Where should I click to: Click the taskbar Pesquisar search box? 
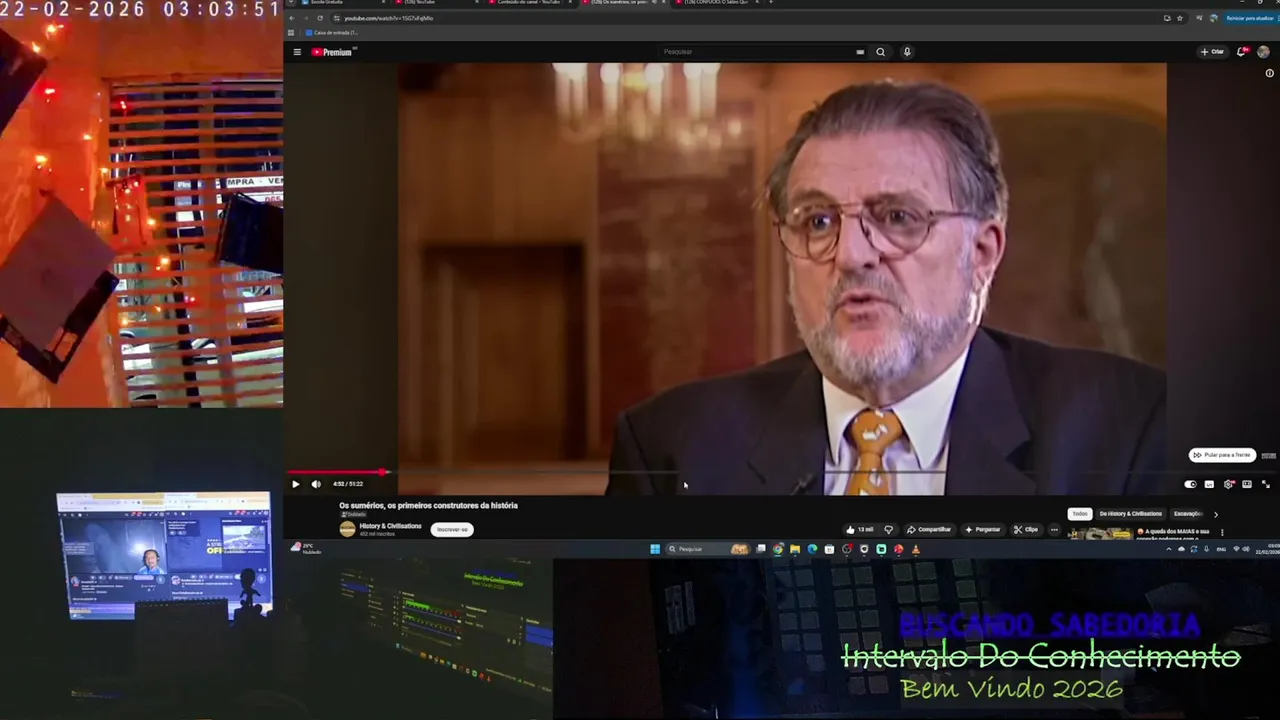(708, 549)
